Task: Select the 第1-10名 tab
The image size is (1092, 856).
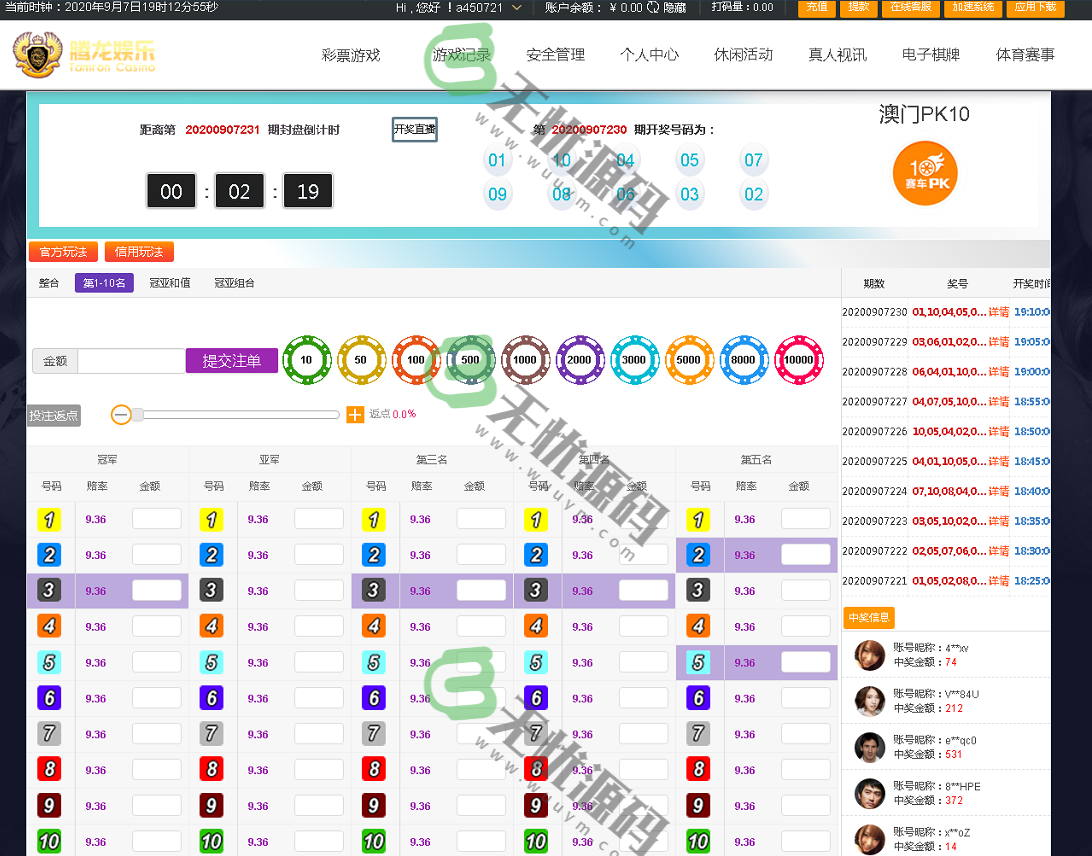Action: point(104,283)
